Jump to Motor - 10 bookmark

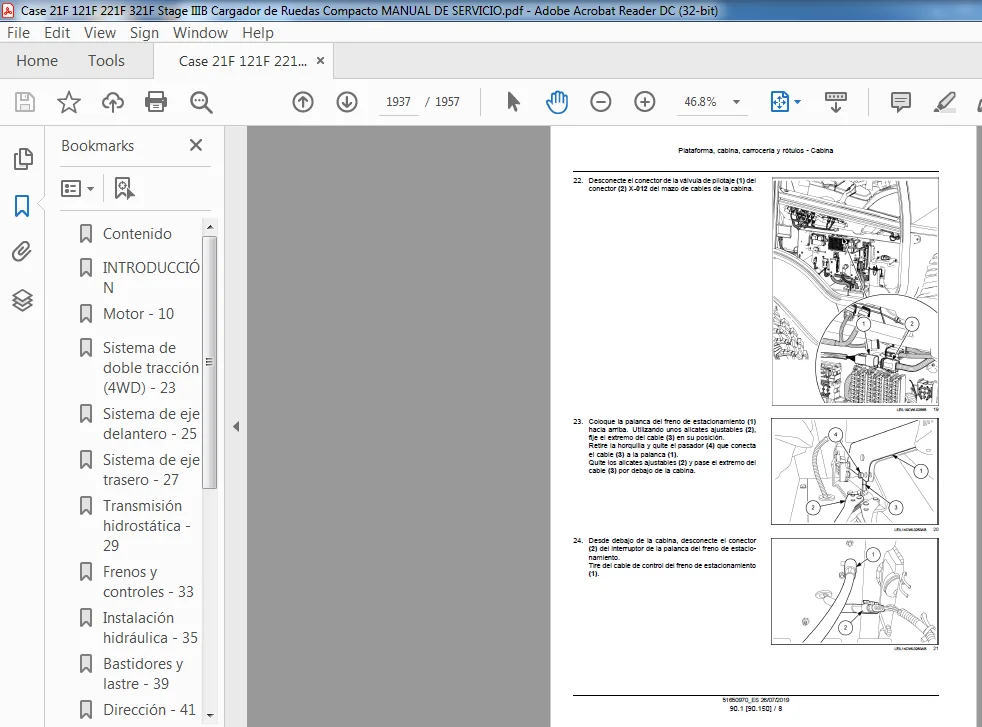click(138, 314)
